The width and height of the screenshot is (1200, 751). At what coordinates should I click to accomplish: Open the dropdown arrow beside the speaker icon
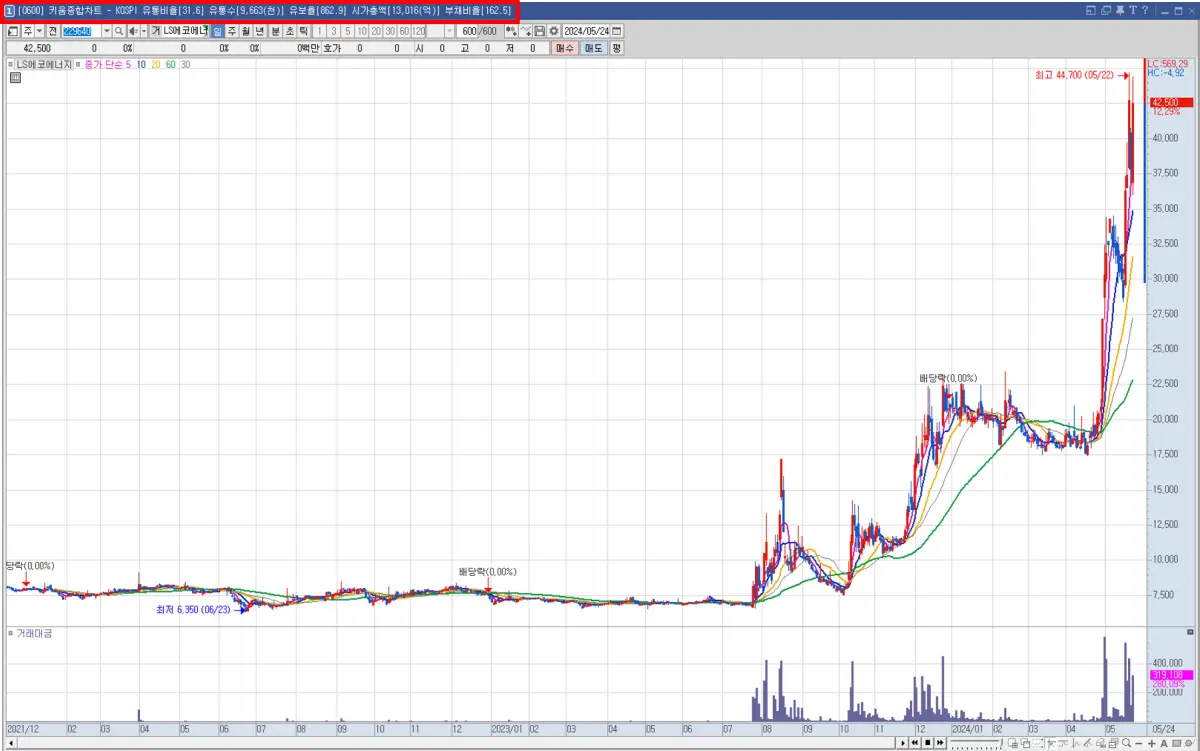click(144, 31)
